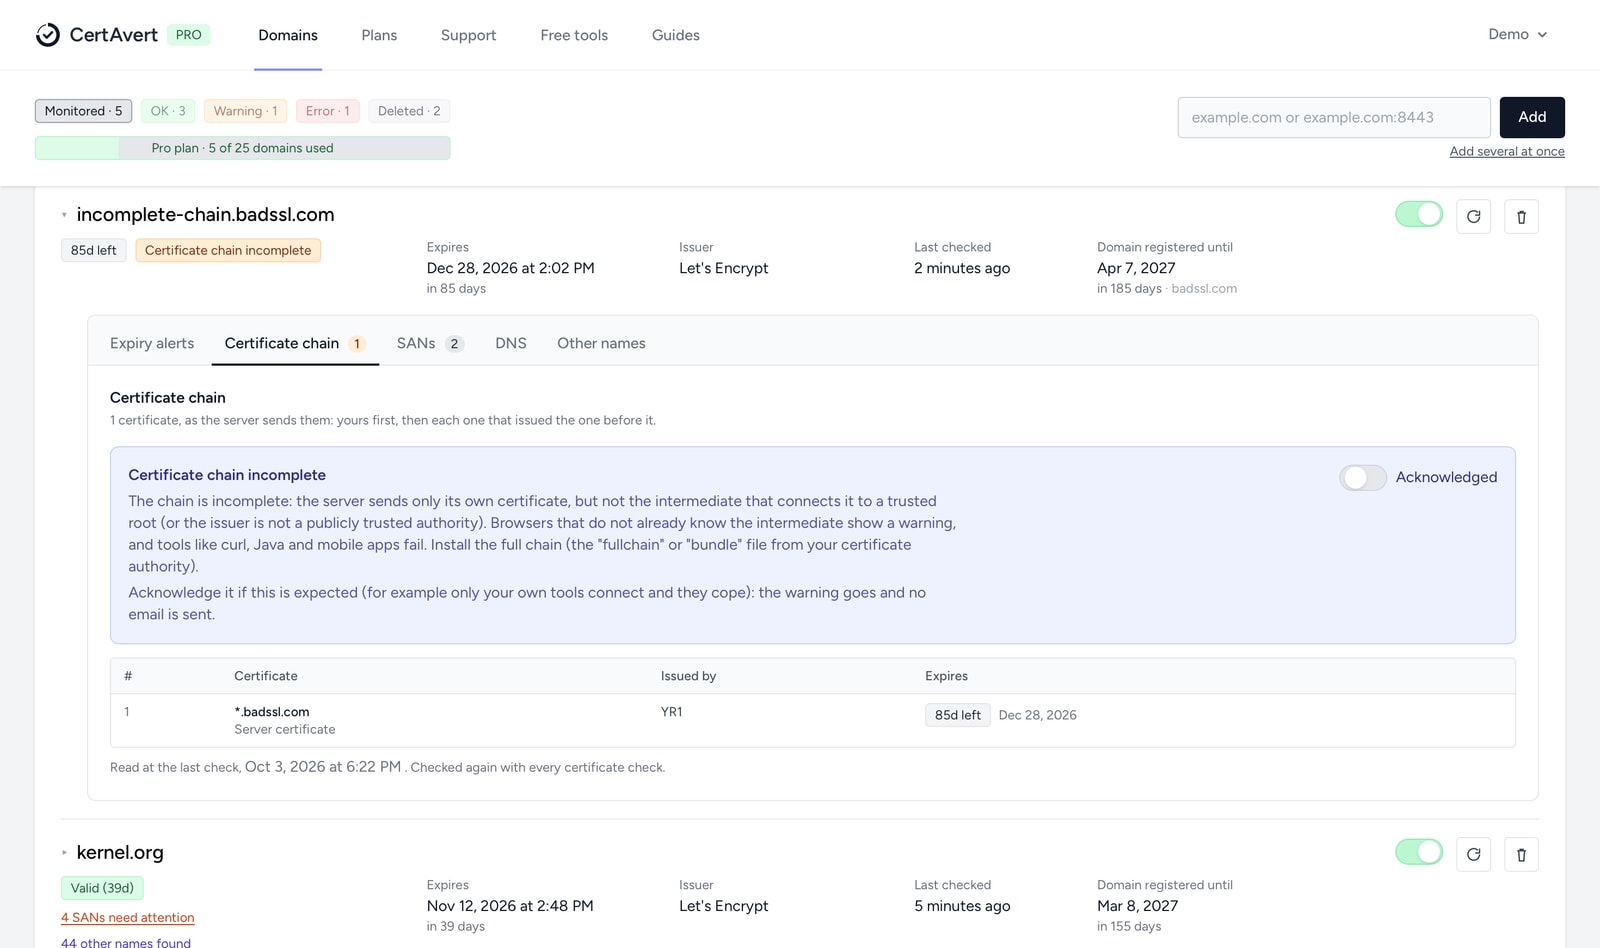The width and height of the screenshot is (1600, 948).
Task: Recheck incomplete-chain.badssl.com with its refresh icon
Action: (1473, 217)
